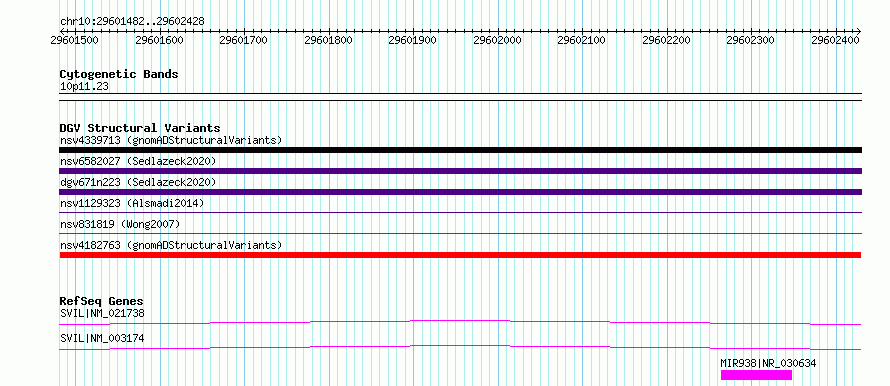Click ruler position 29601900

coord(413,40)
